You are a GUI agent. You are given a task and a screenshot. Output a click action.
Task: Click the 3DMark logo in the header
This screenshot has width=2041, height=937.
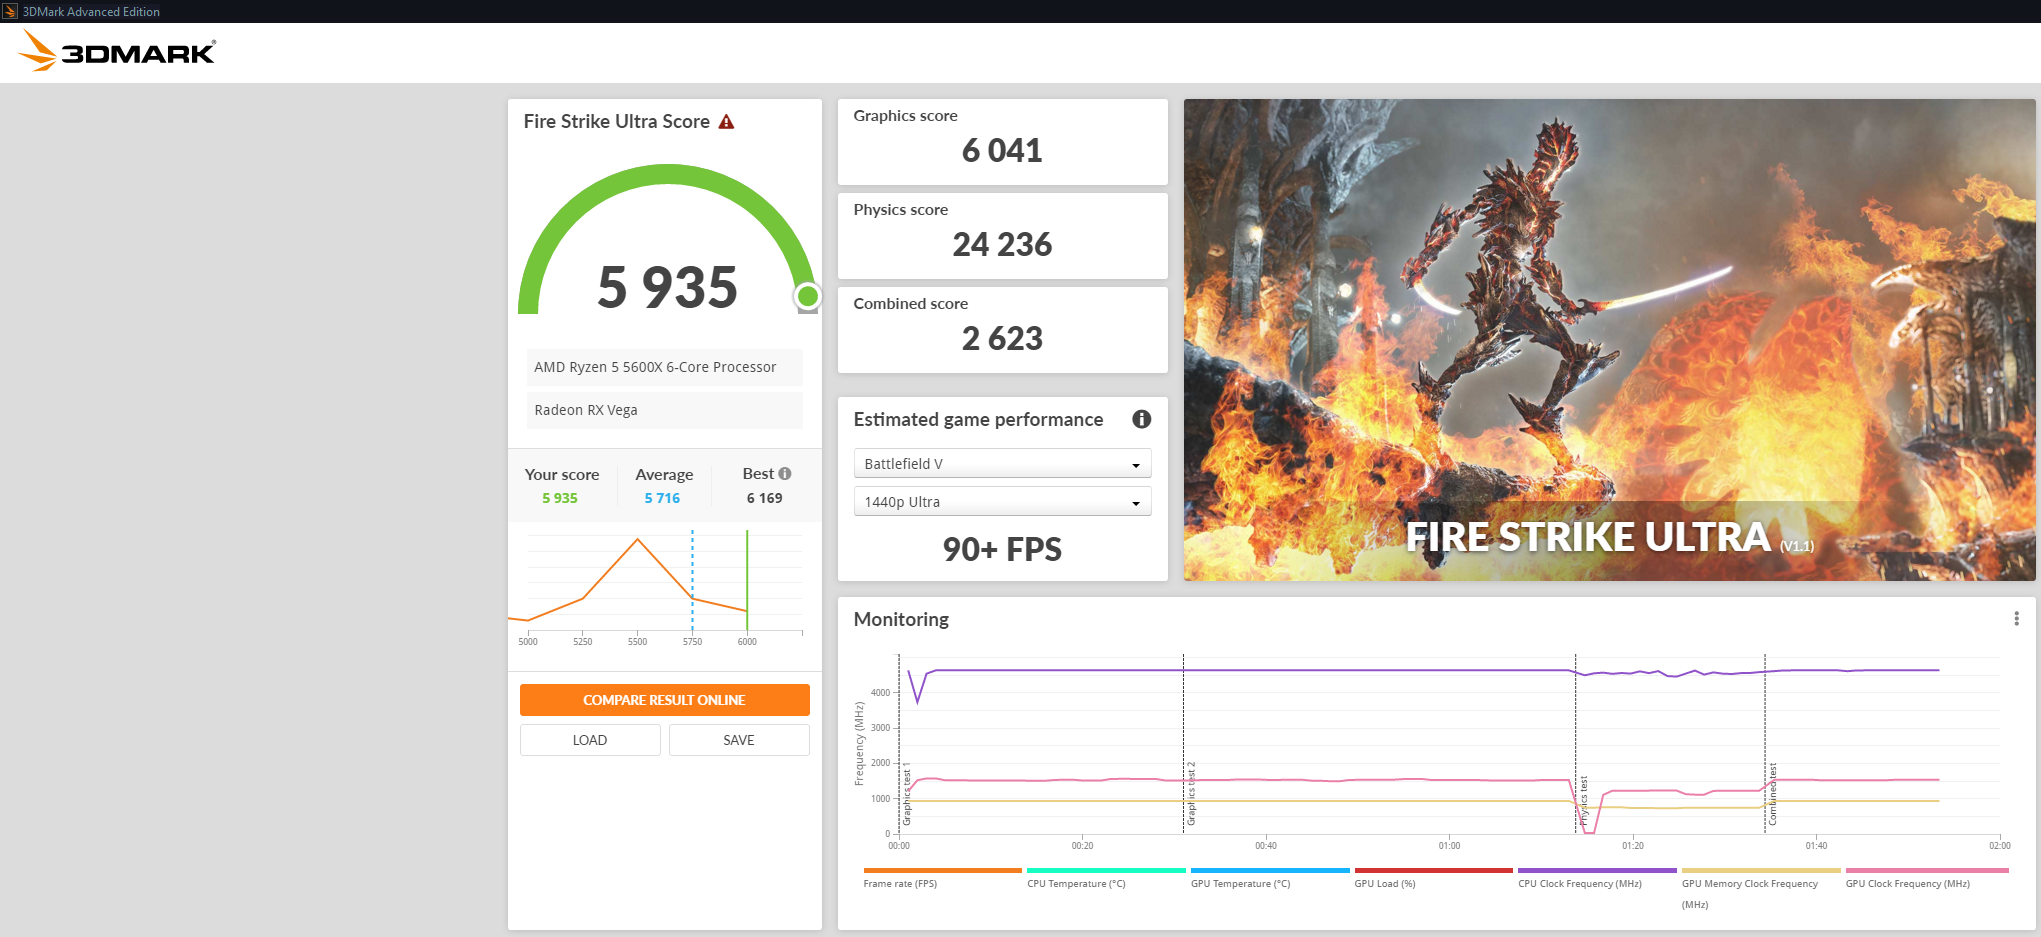(118, 51)
